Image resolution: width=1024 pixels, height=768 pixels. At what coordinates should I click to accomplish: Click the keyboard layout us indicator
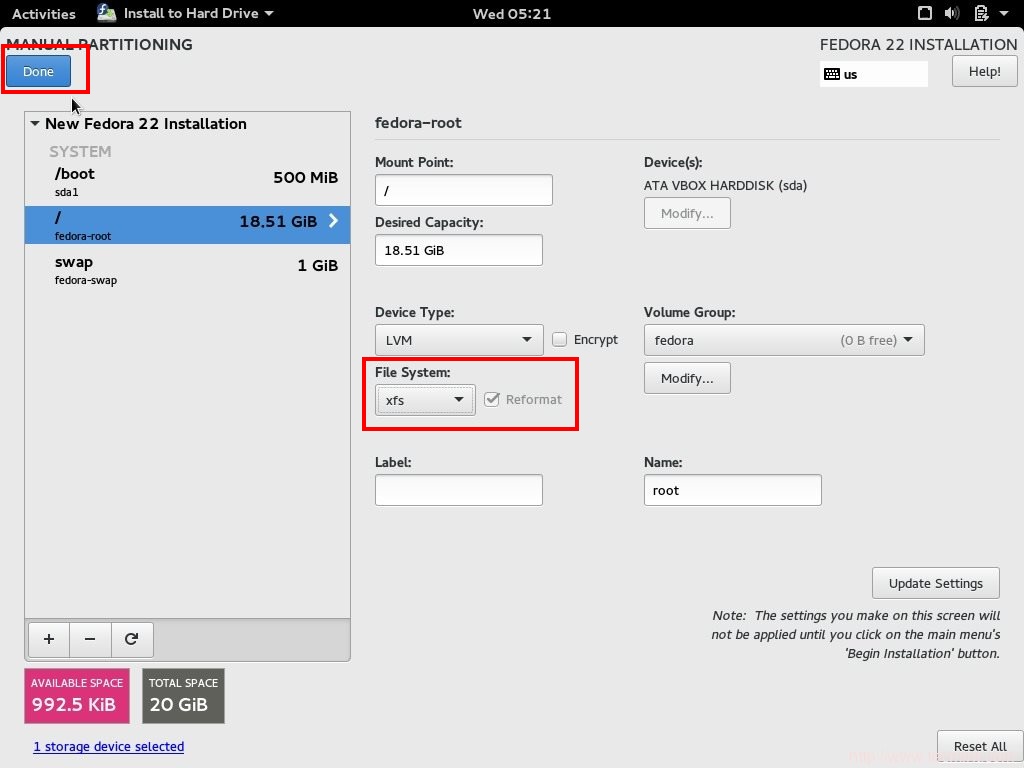873,74
